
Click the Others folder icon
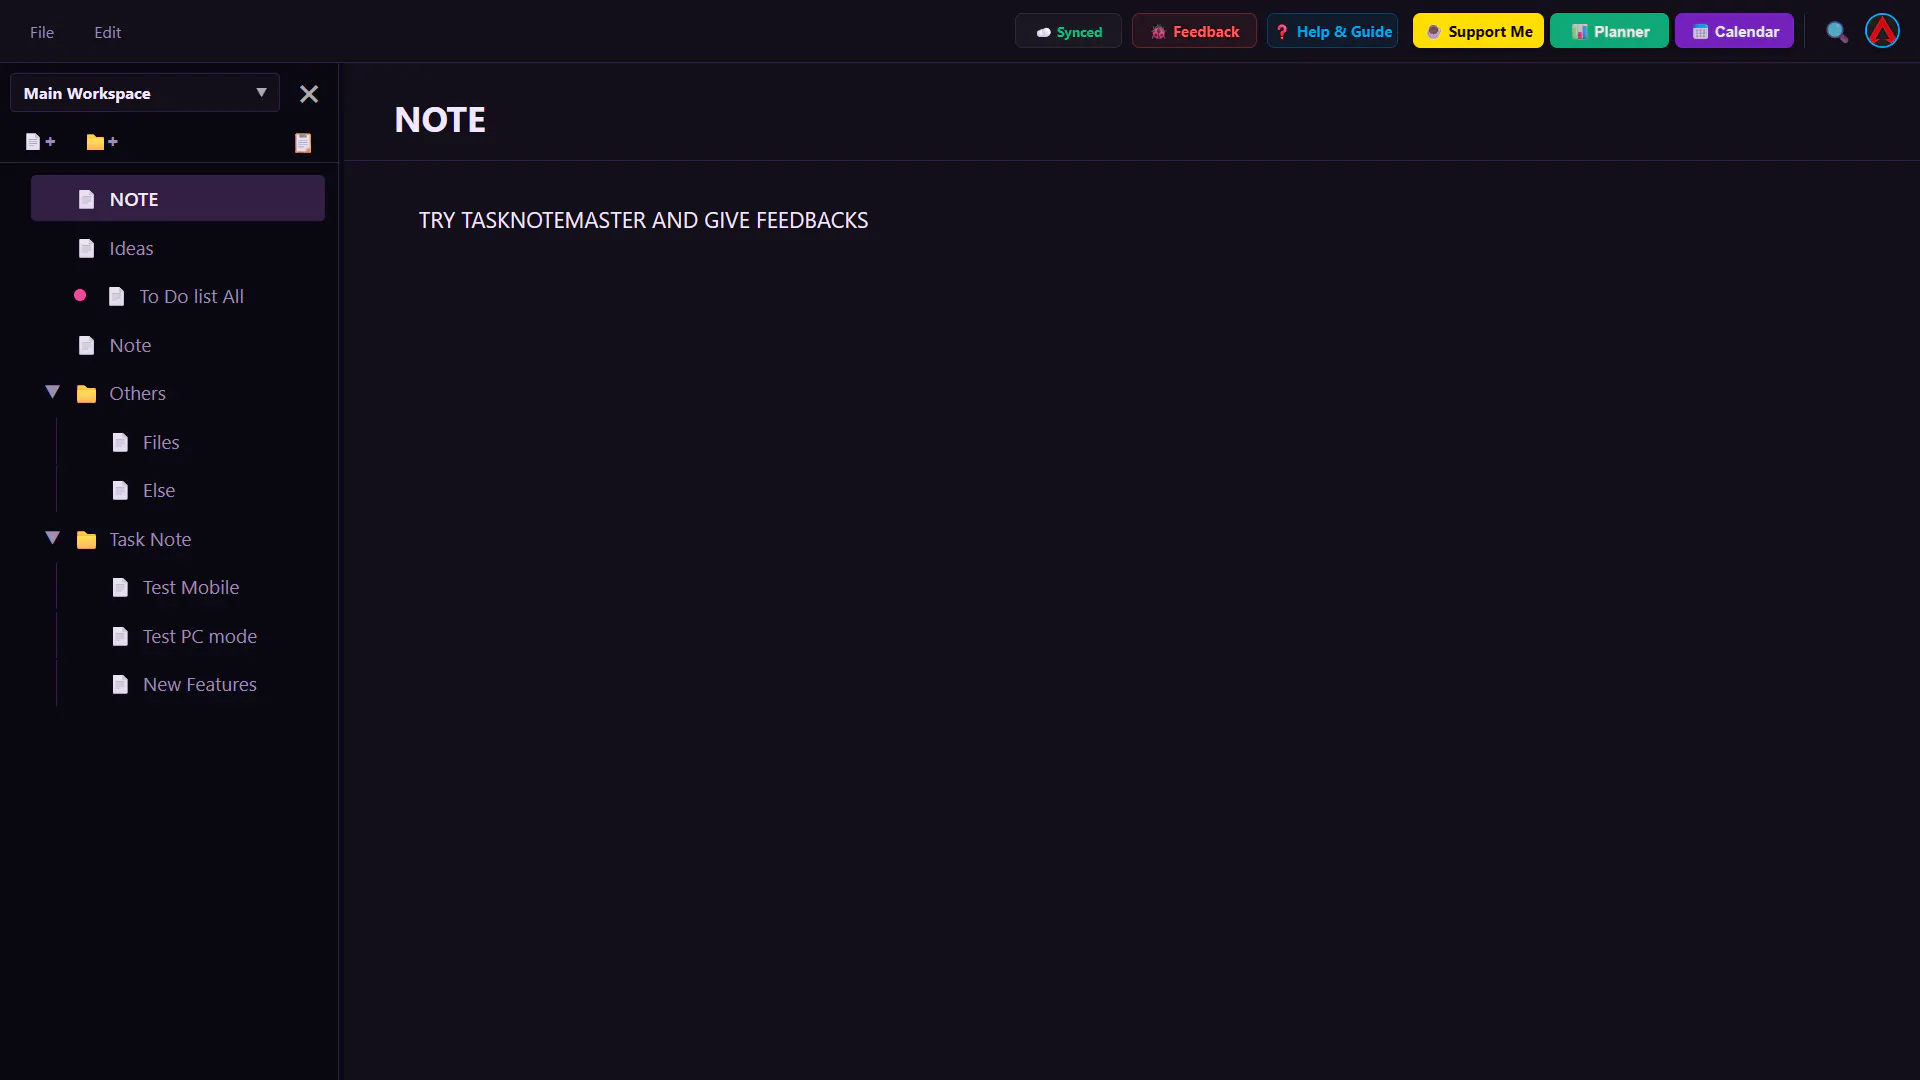[87, 394]
